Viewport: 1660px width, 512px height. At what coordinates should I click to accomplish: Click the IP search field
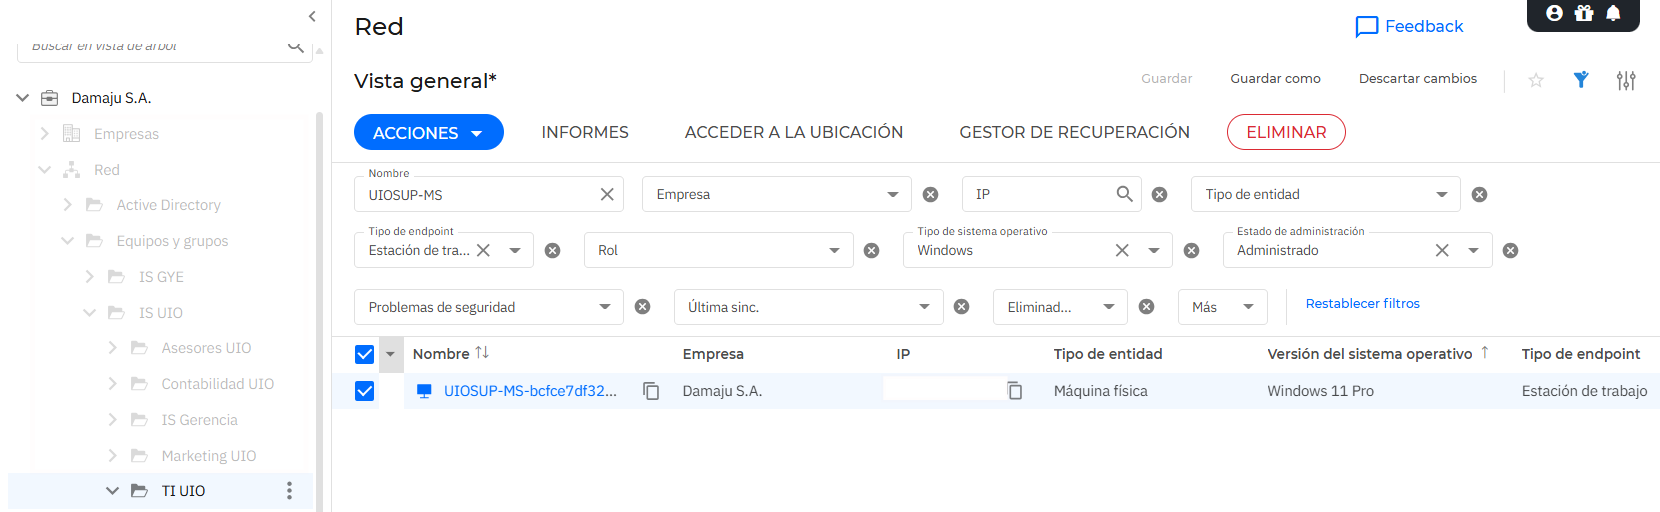[x=1038, y=194]
